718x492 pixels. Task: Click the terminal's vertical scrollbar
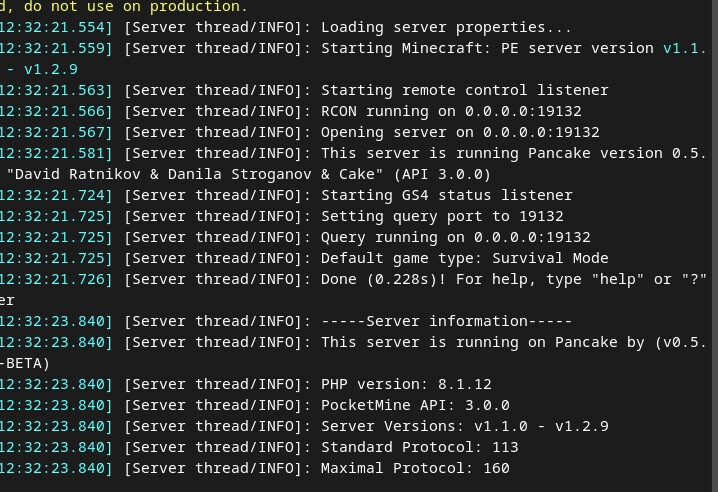[714, 246]
